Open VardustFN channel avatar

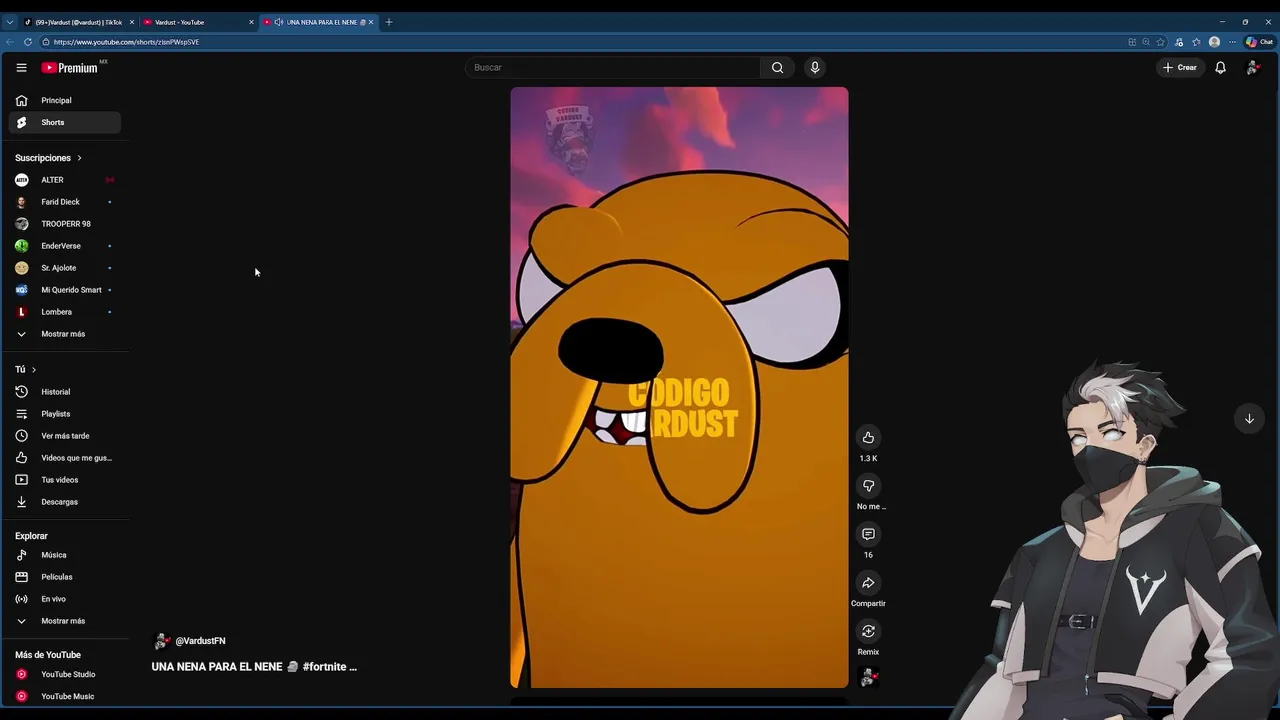pos(161,641)
